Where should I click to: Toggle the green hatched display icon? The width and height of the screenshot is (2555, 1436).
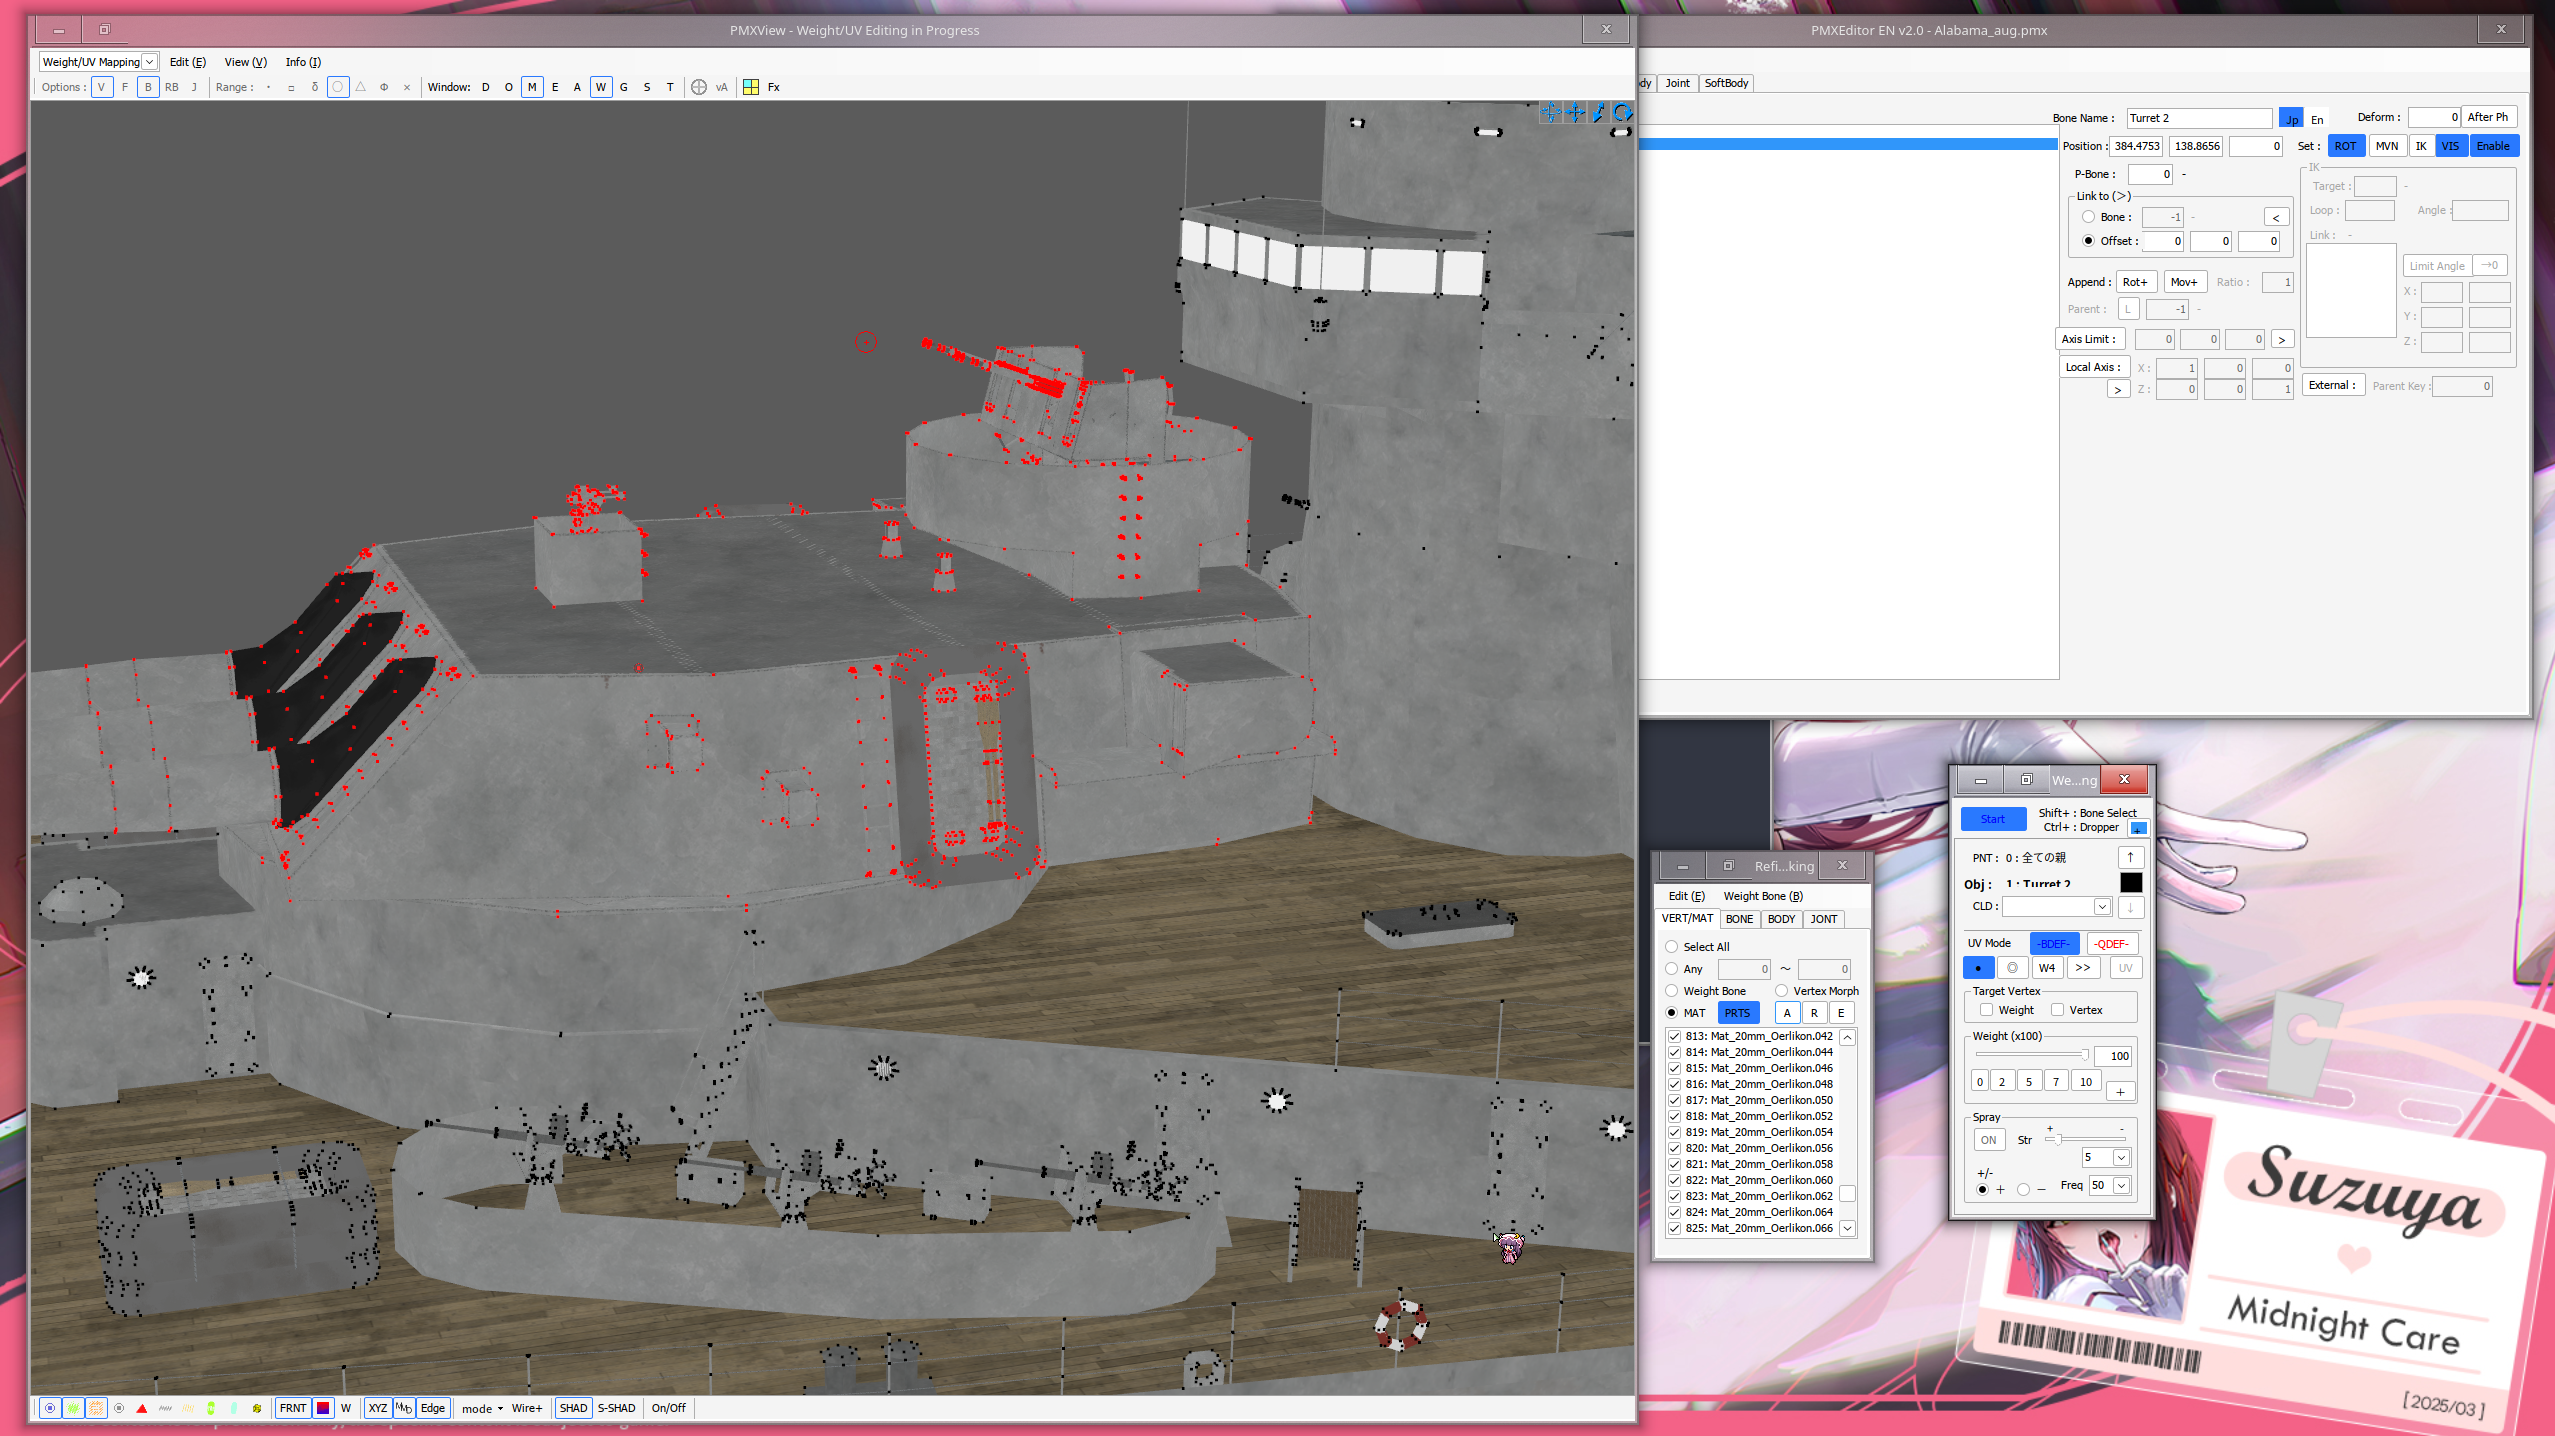73,1408
